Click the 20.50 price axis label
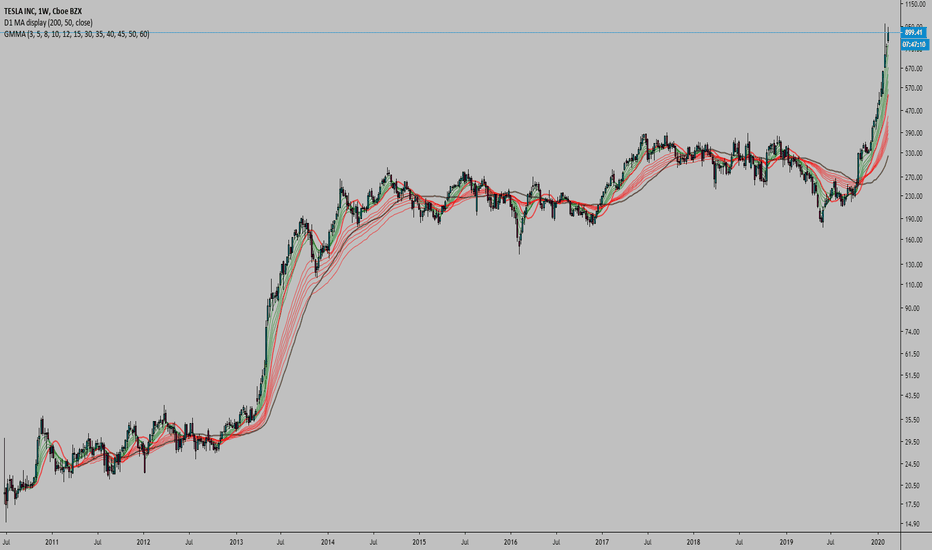This screenshot has height=550, width=932. [912, 485]
